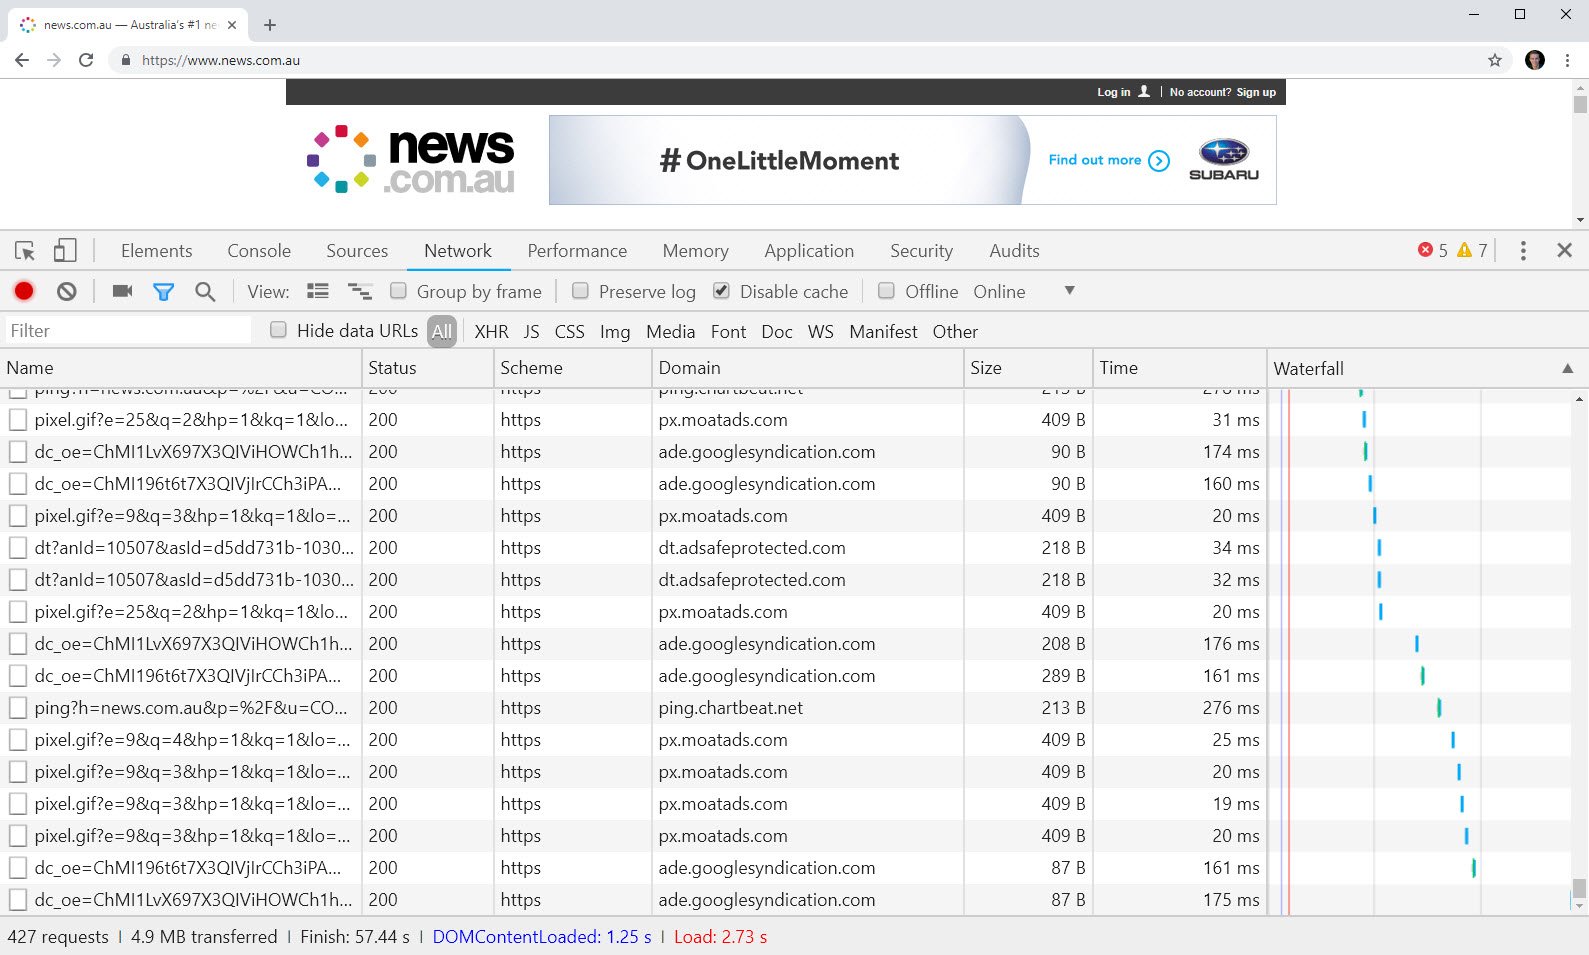
Task: Click the Sign up link
Action: click(x=1256, y=92)
